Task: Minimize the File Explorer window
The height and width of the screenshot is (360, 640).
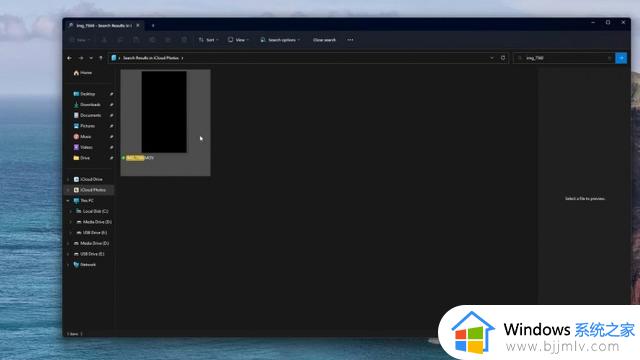Action: 593,22
